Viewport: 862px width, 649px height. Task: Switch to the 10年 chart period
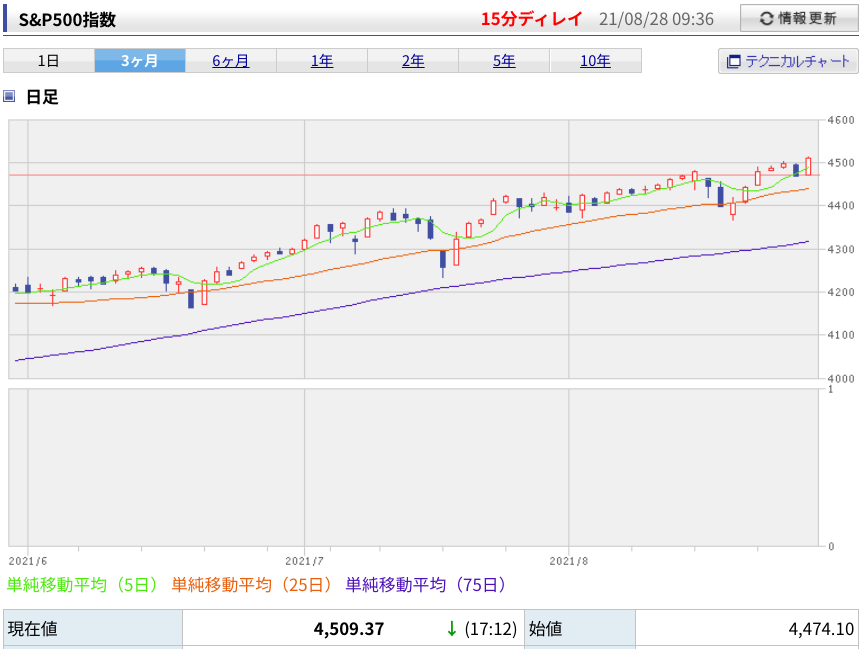pos(595,60)
